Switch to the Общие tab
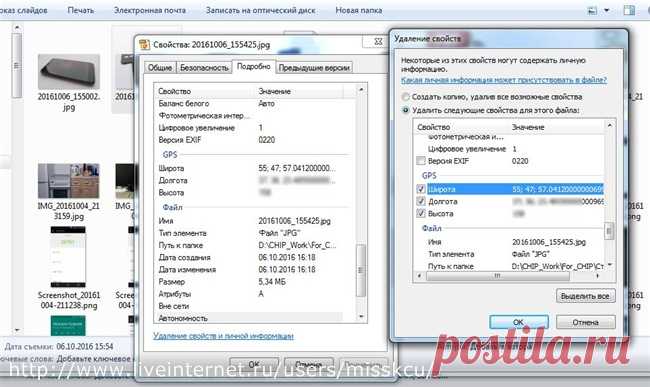 160,68
